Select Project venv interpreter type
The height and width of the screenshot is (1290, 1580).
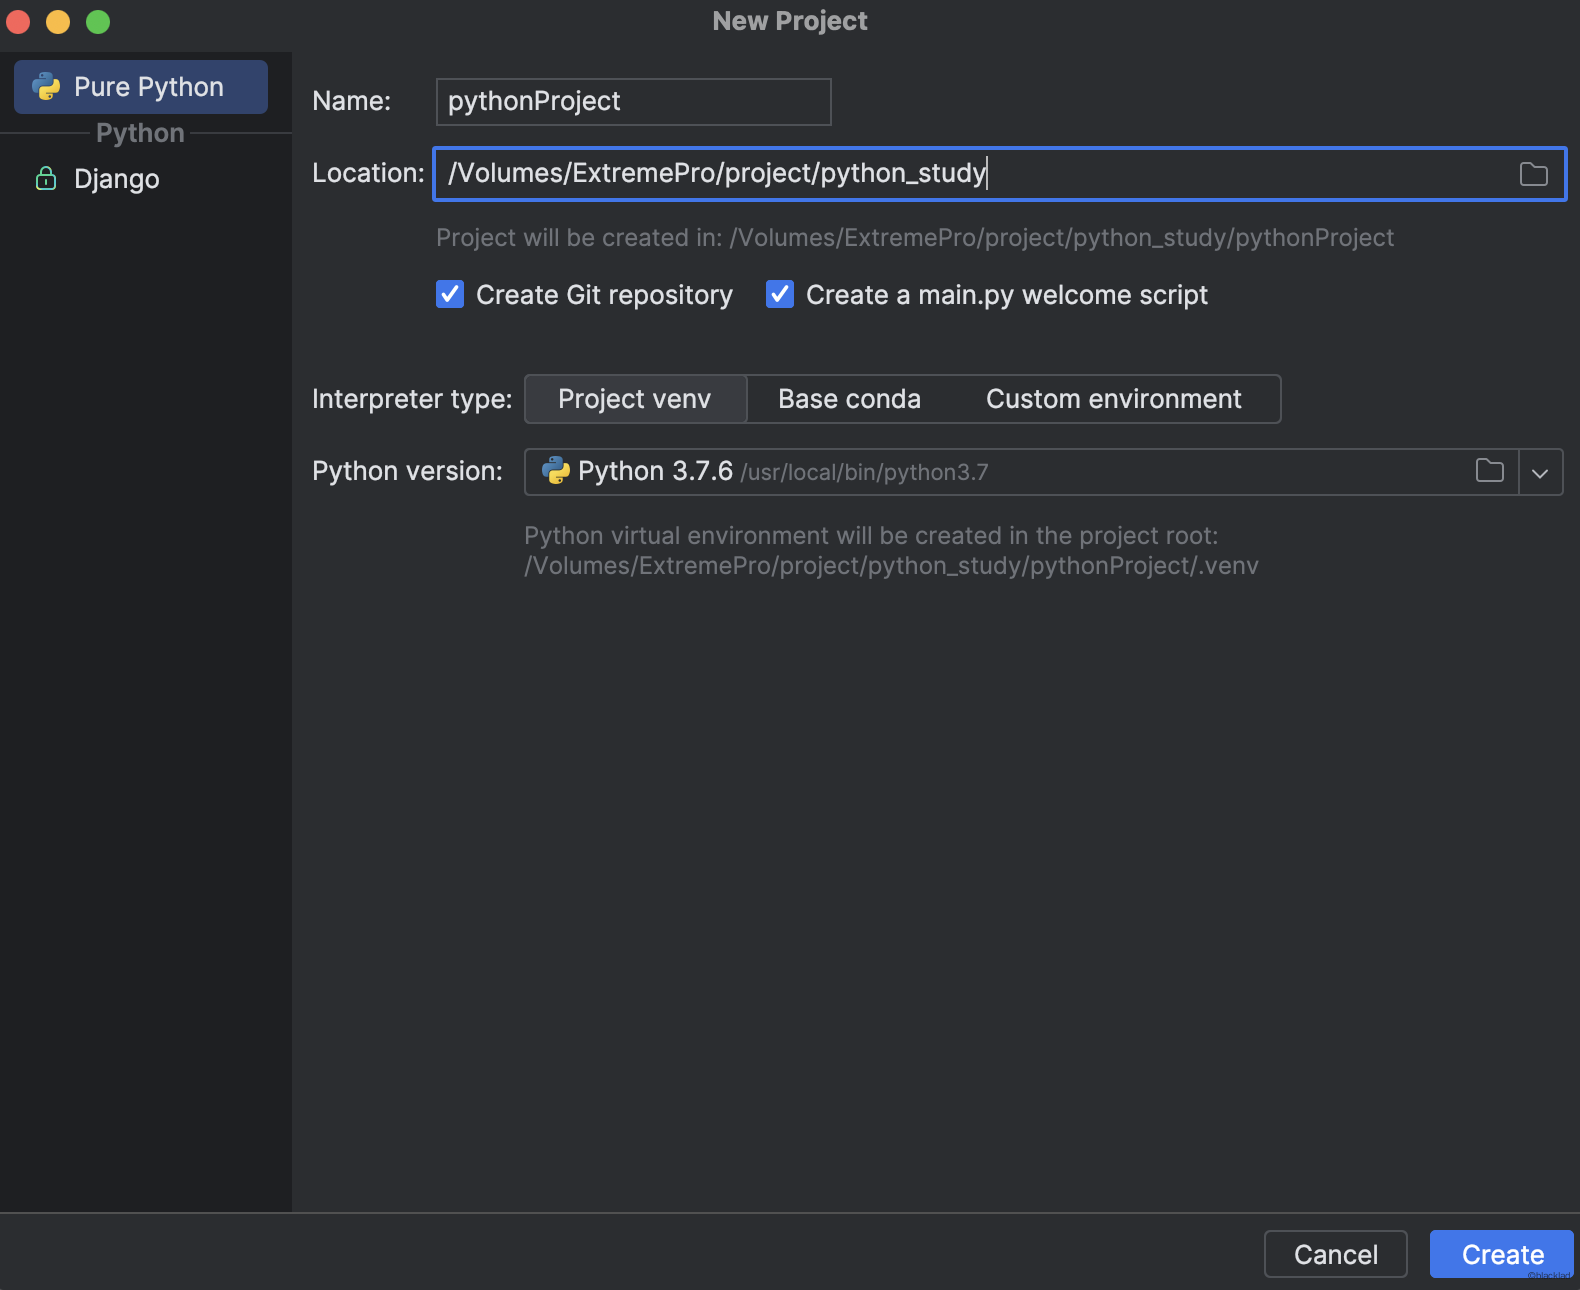pos(635,399)
